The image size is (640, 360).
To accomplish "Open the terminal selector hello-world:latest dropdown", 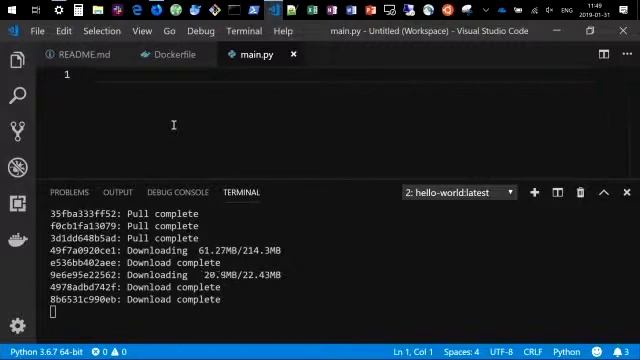I will click(460, 193).
